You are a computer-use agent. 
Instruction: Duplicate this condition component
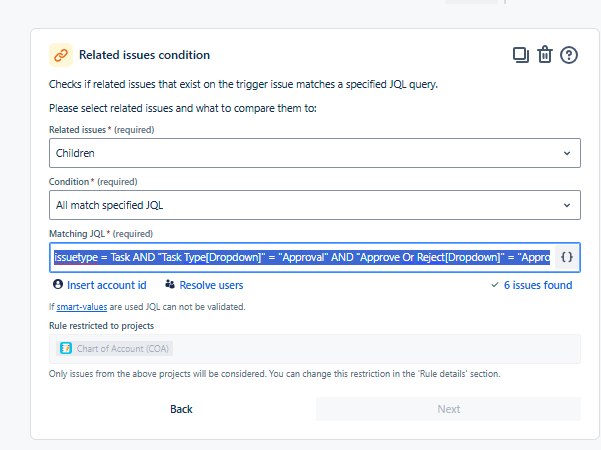click(x=520, y=55)
